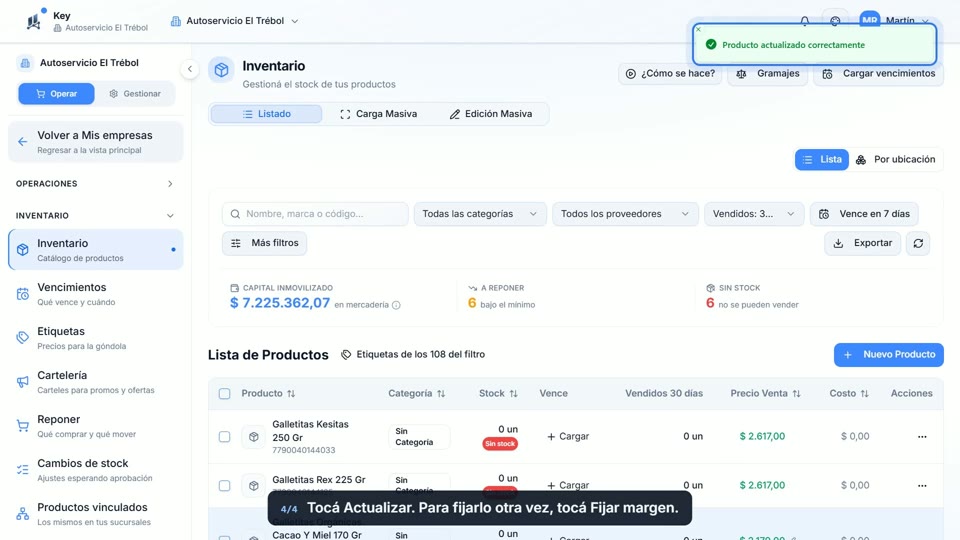Open the Listado tab
Image resolution: width=960 pixels, height=540 pixels.
pos(266,114)
